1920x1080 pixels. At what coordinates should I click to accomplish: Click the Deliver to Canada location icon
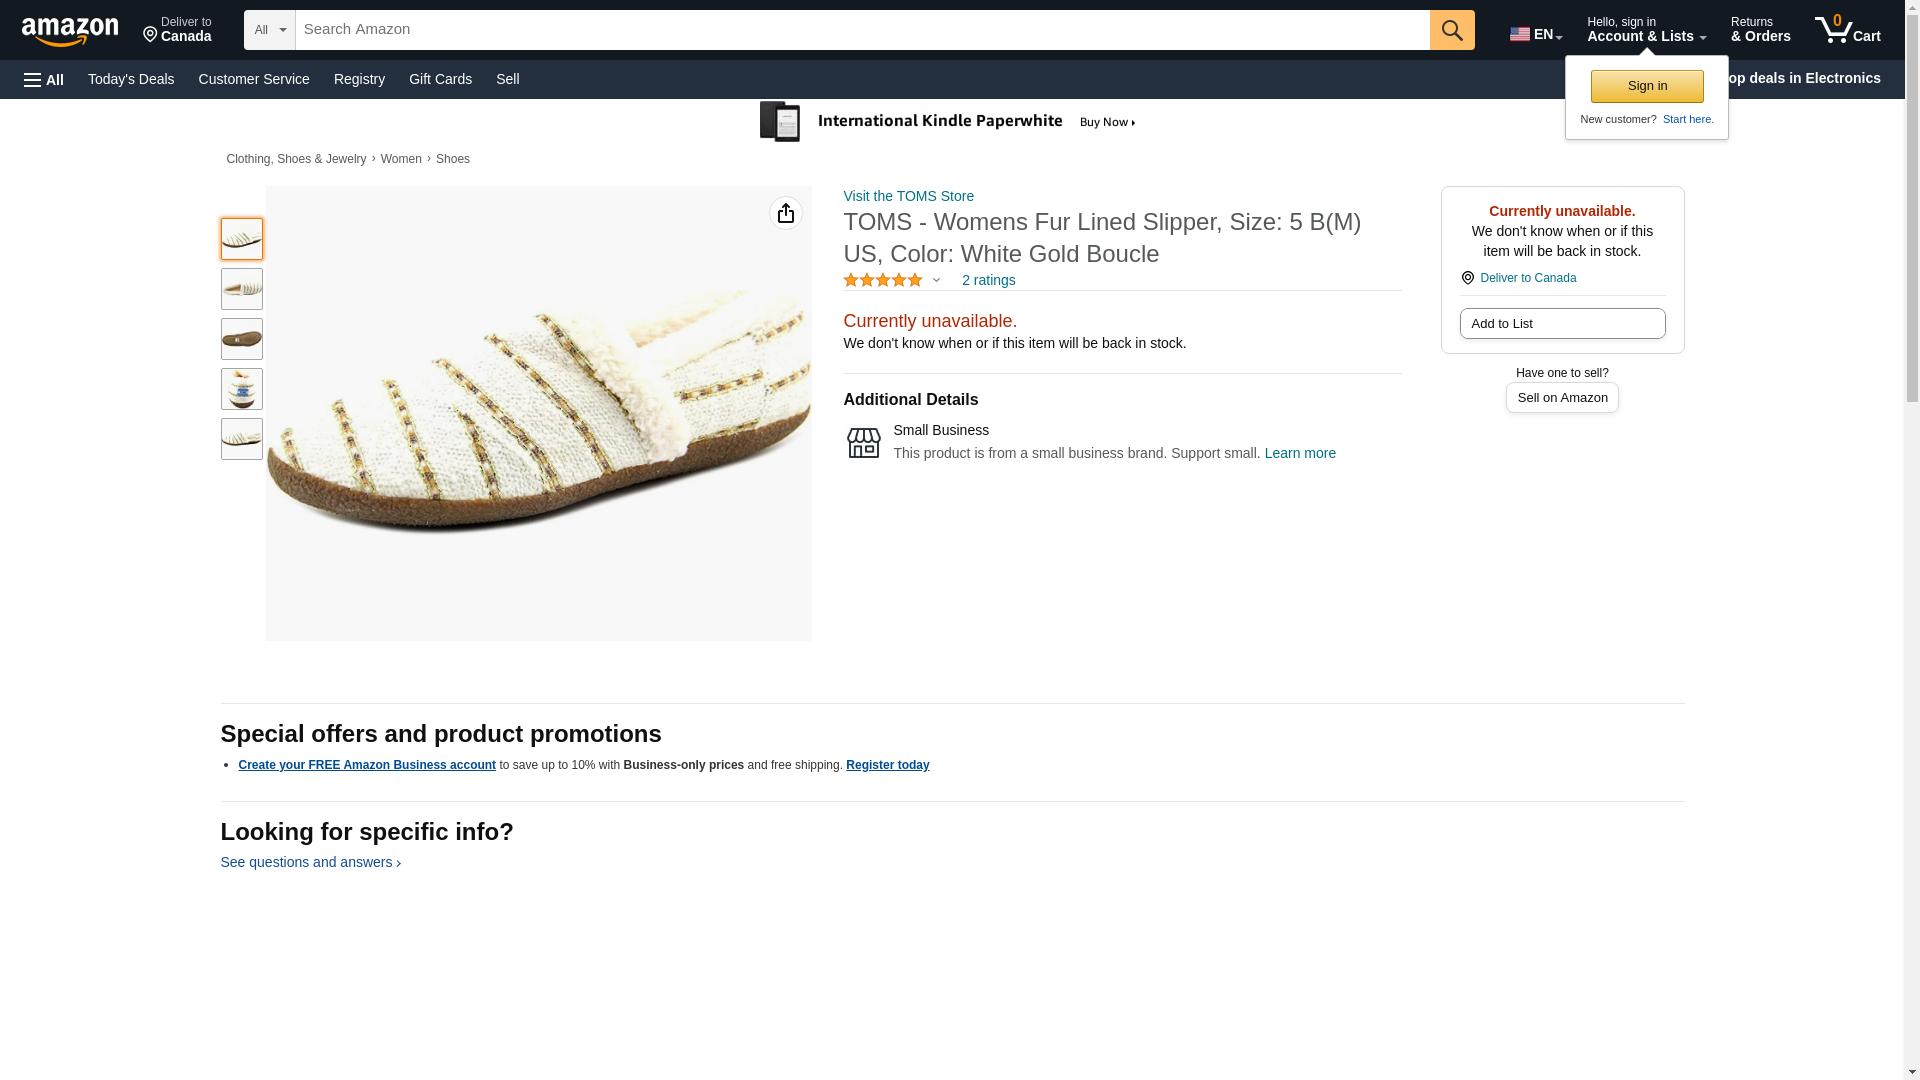click(1467, 278)
